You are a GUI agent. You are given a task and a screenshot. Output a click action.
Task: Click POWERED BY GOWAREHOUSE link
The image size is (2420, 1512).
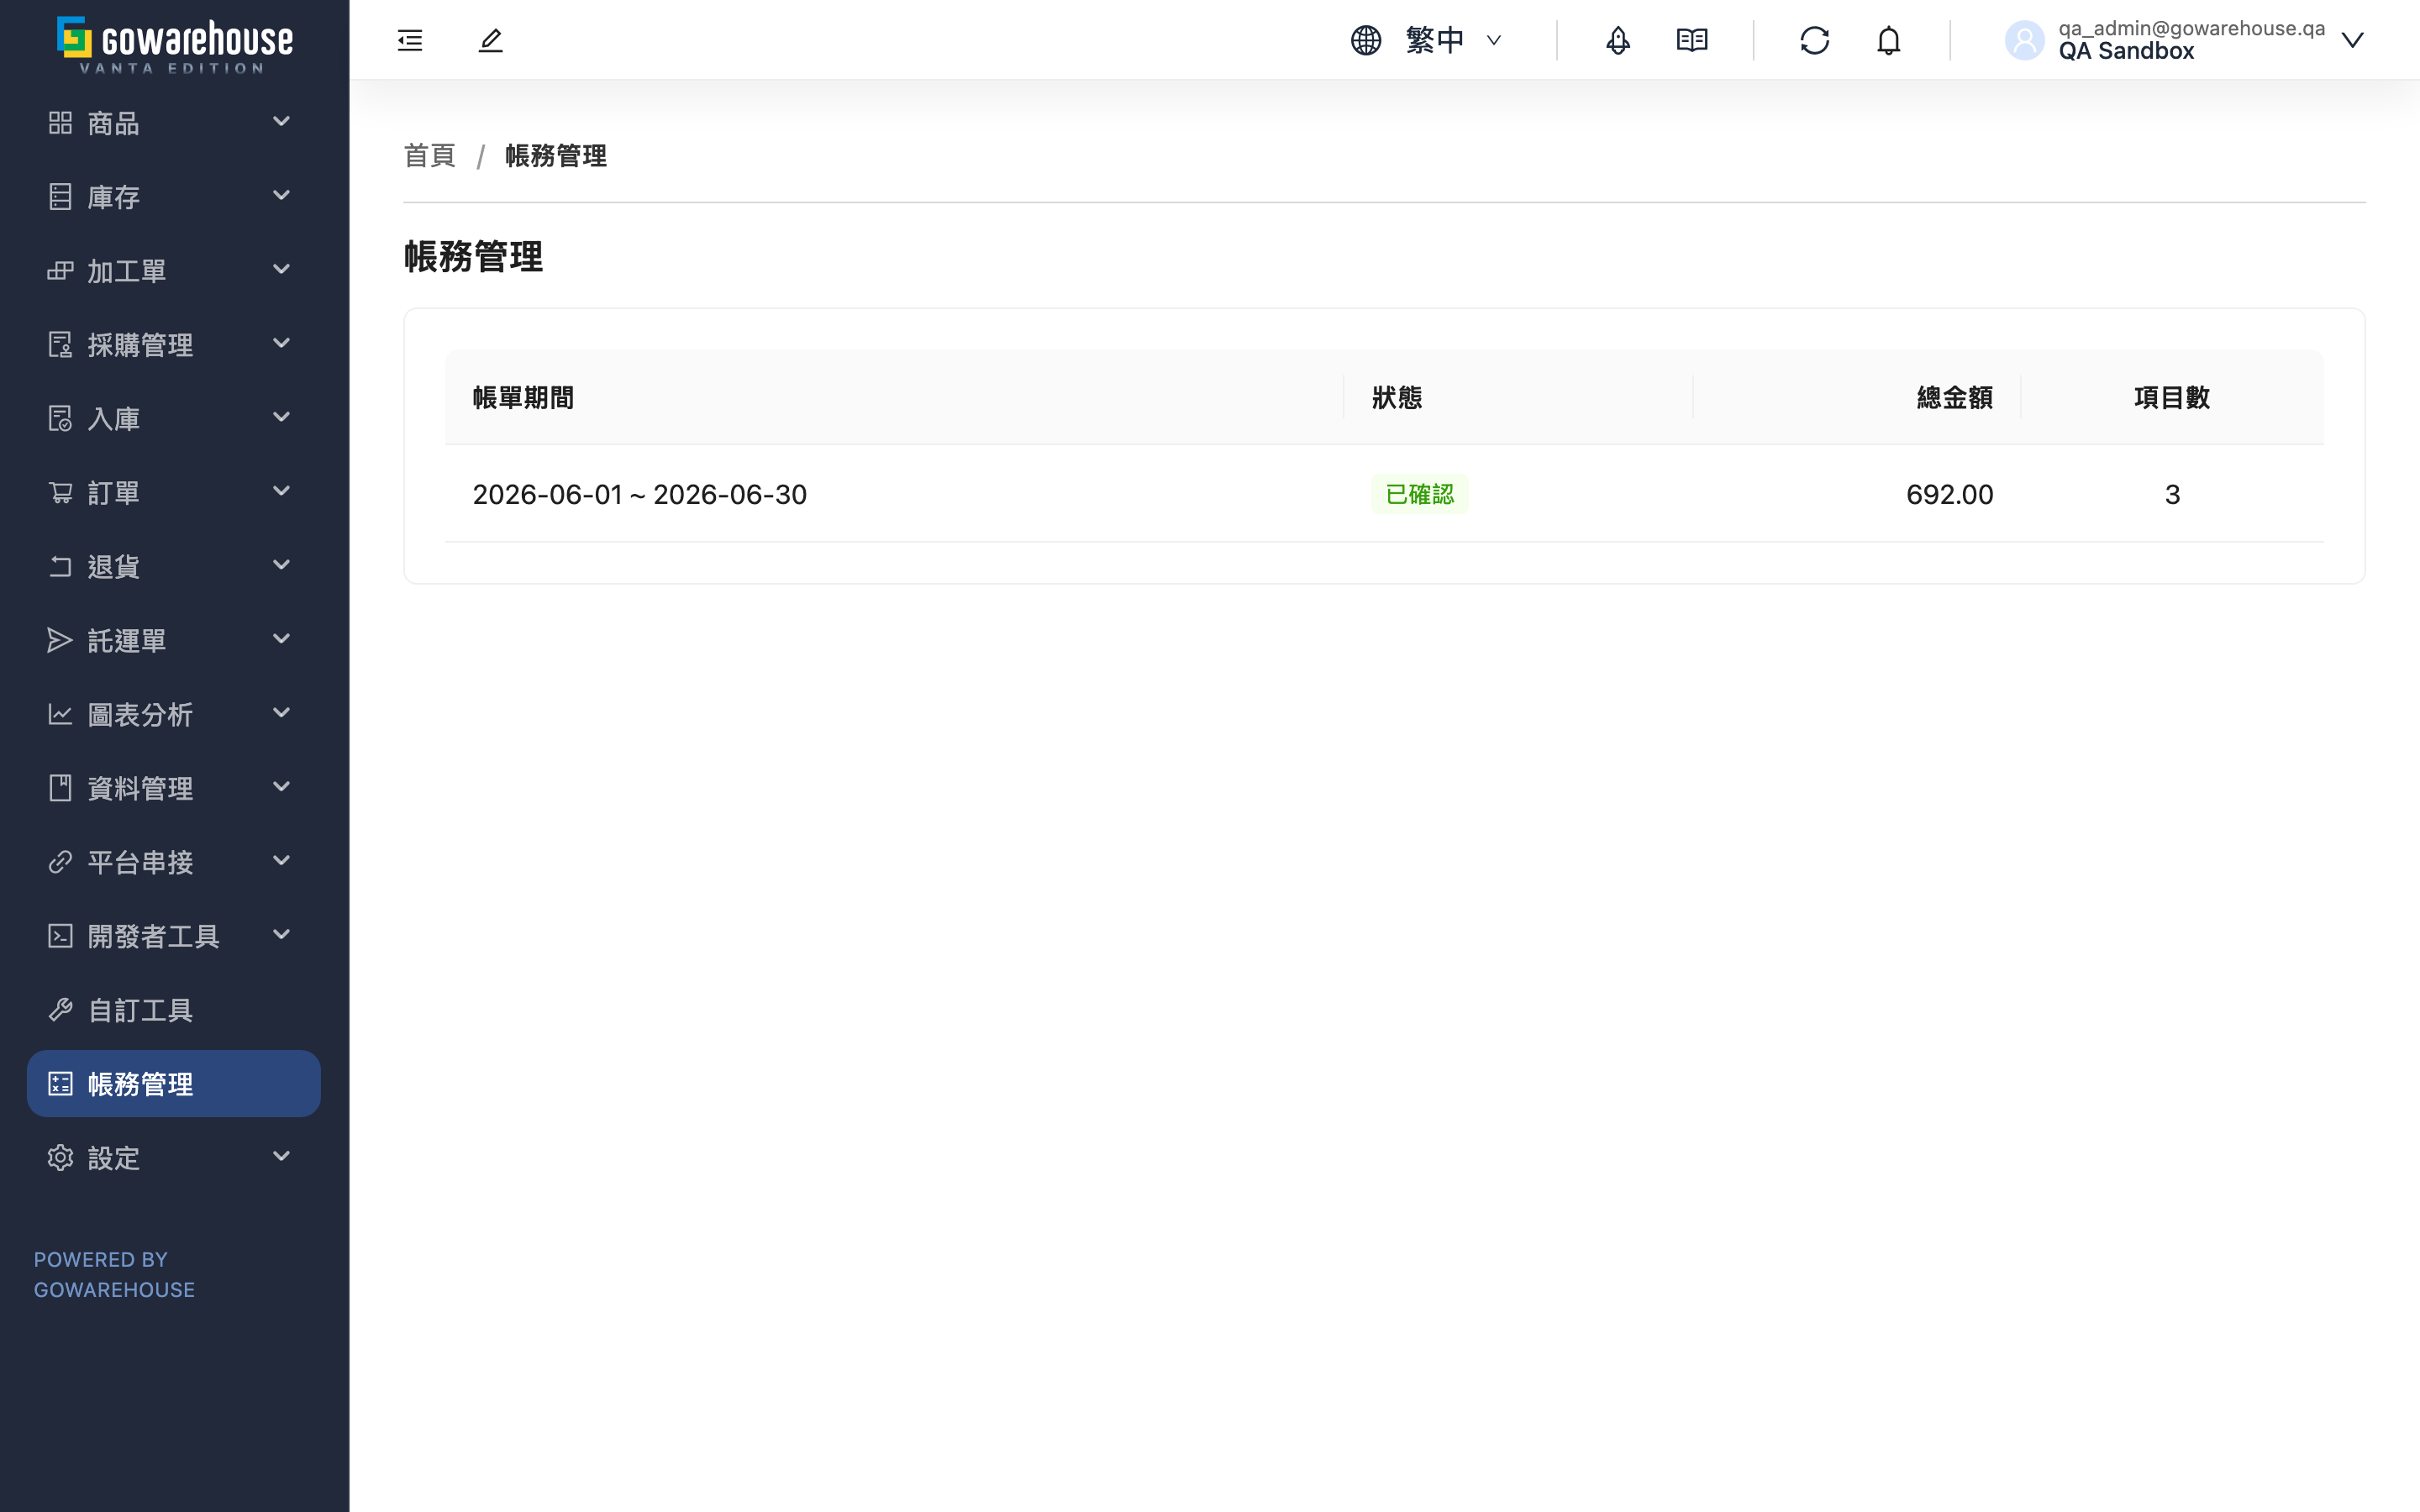tap(114, 1275)
